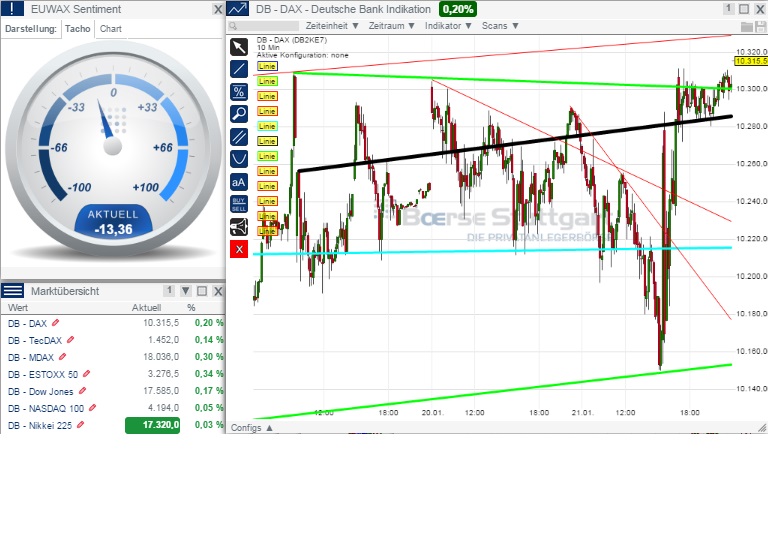The height and width of the screenshot is (538, 768).
Task: Select the aA text annotation tool
Action: (x=239, y=182)
